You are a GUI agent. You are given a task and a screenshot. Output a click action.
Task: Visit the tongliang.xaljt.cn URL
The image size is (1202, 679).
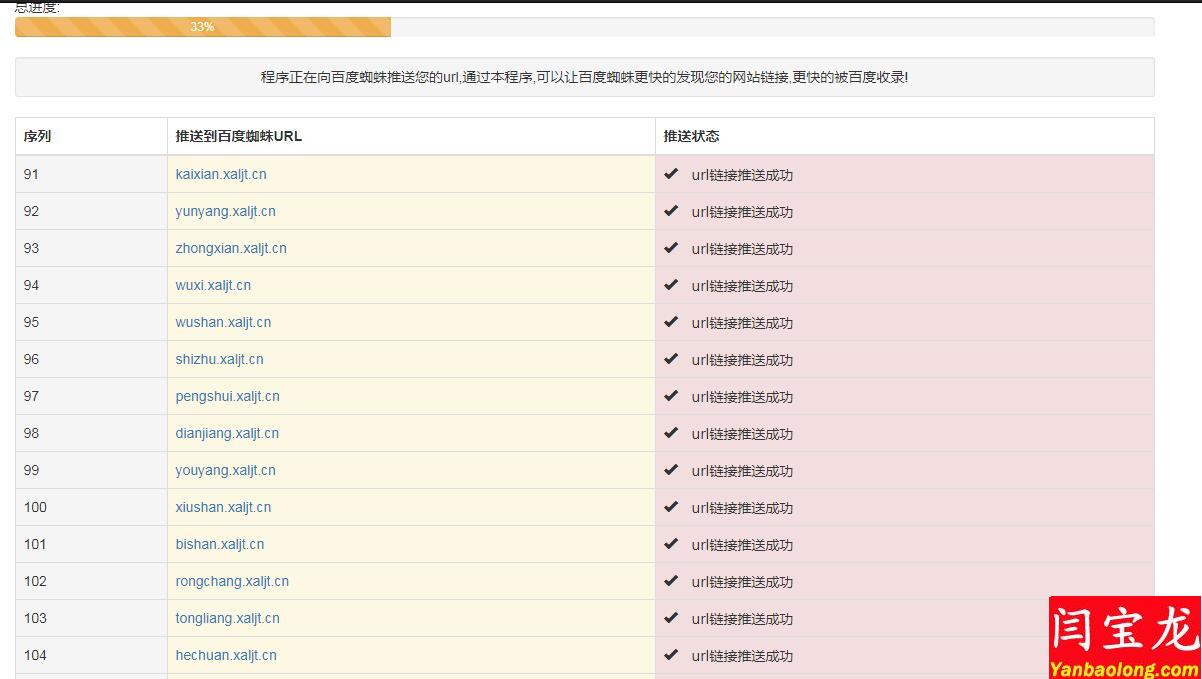(227, 618)
